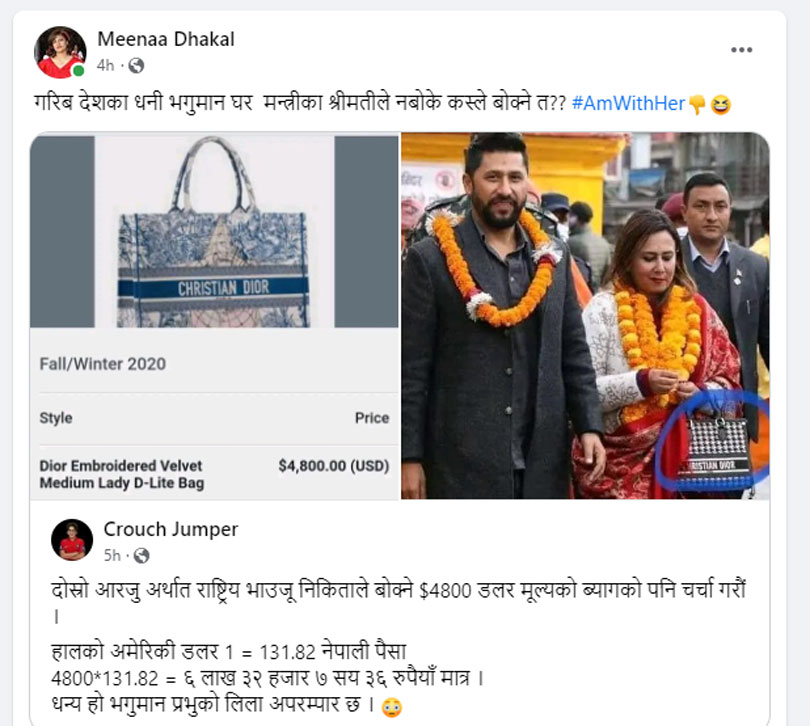810x726 pixels.
Task: Click Meenaa Dhakal's profile picture
Action: 60,52
